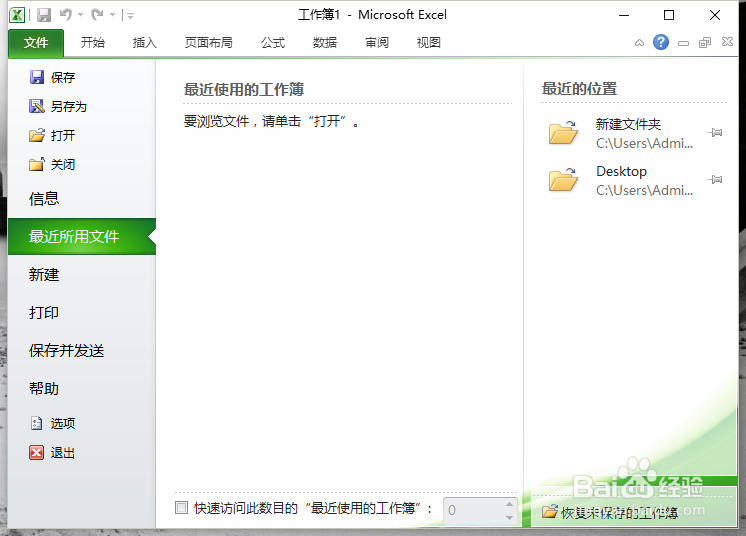Select 最近所用文件 in the sidebar
This screenshot has height=536, width=746.
[82, 236]
